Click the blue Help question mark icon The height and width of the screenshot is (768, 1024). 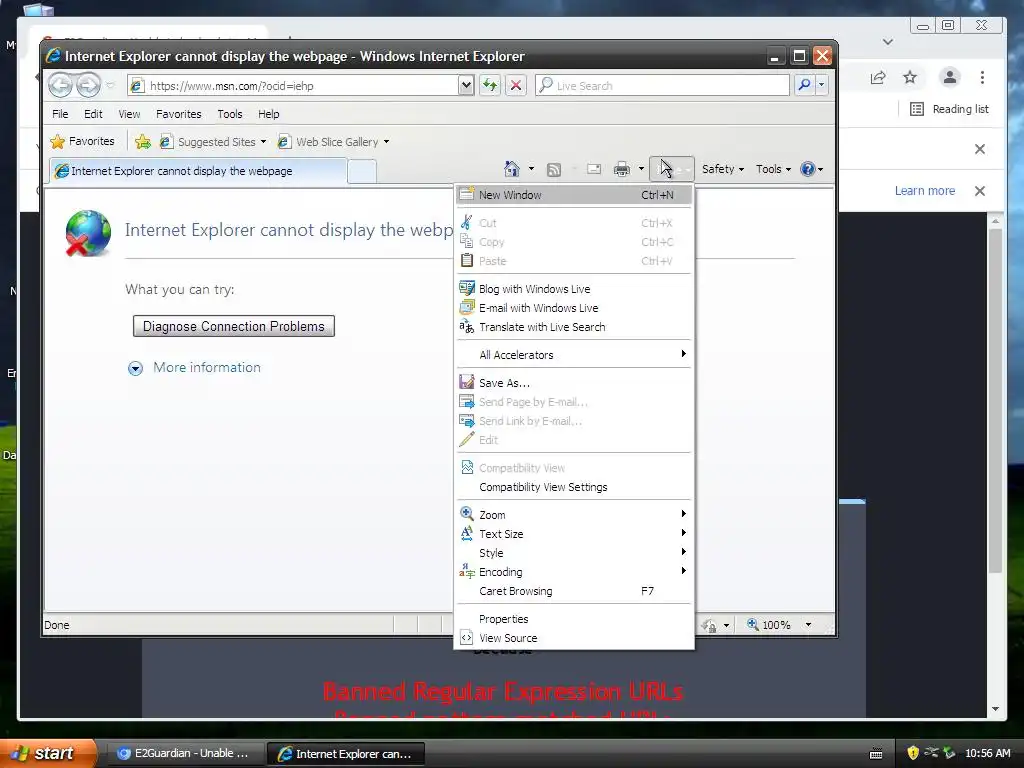pos(808,169)
